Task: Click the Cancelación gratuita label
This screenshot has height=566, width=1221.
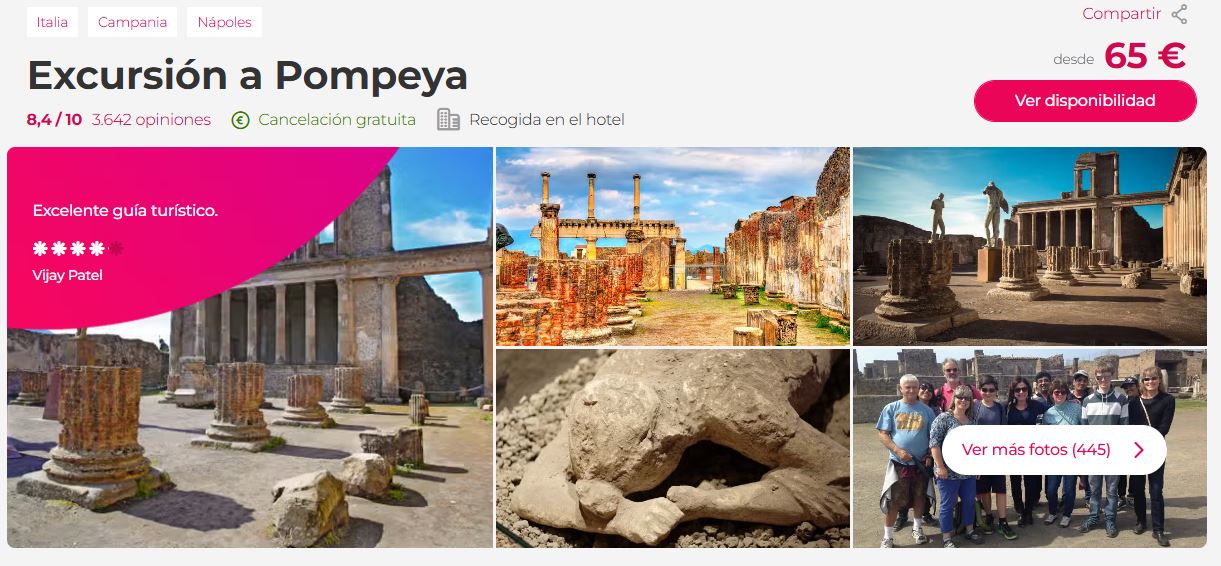Action: pyautogui.click(x=337, y=120)
